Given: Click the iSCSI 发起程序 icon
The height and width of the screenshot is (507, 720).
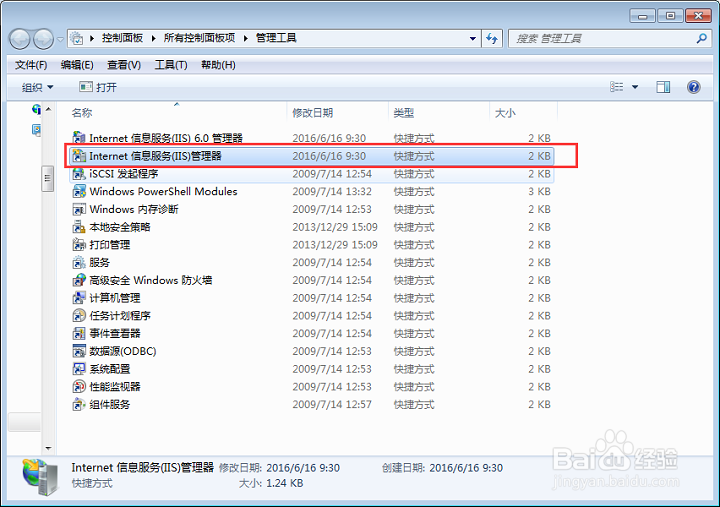Looking at the screenshot, I should pos(79,174).
